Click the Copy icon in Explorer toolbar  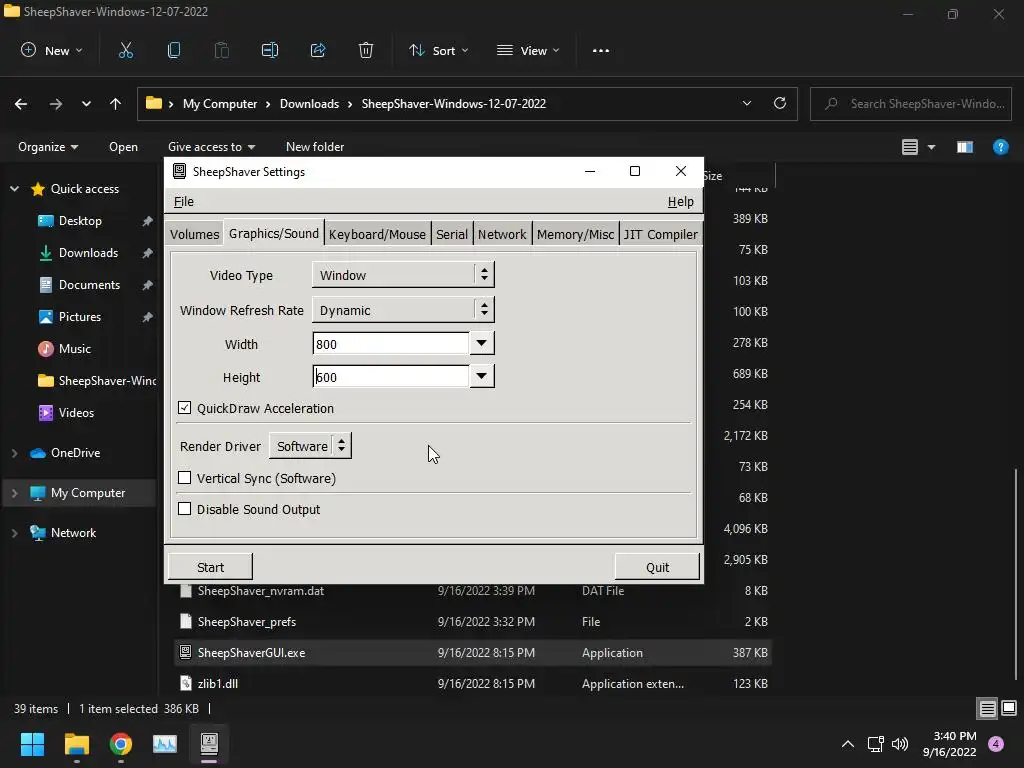[174, 50]
